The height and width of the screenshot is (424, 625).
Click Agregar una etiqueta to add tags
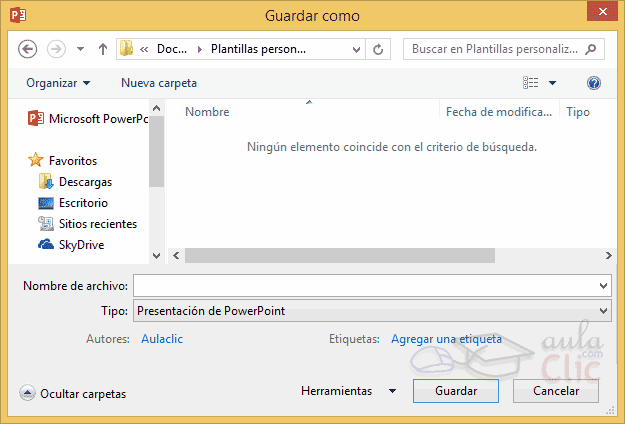(x=446, y=339)
